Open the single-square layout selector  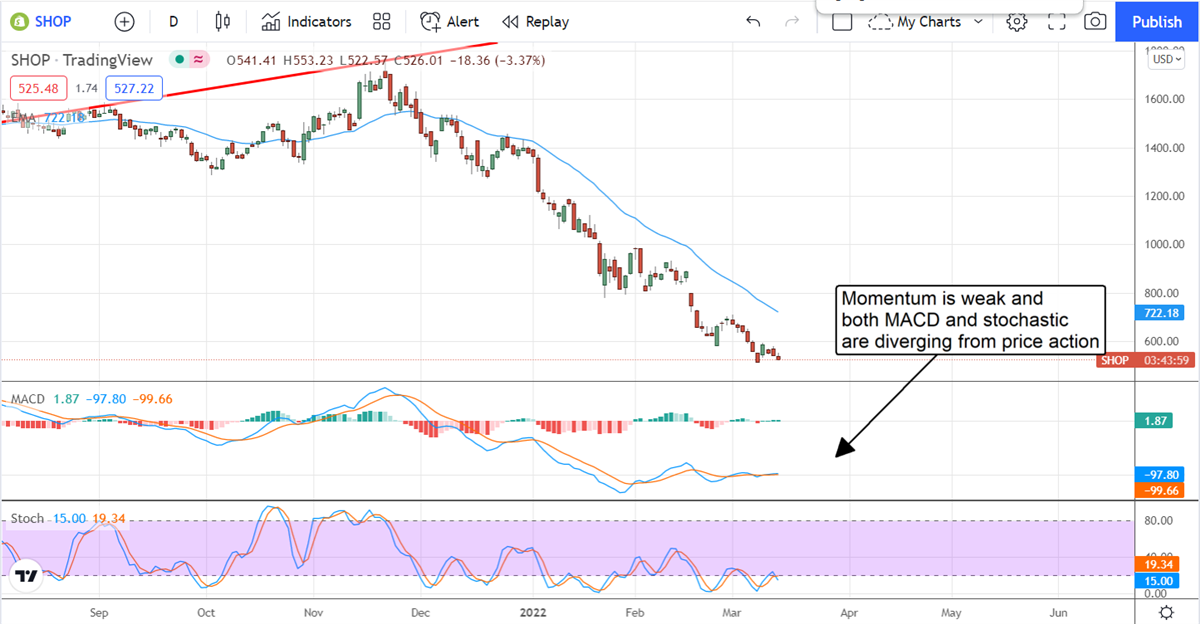[x=842, y=21]
